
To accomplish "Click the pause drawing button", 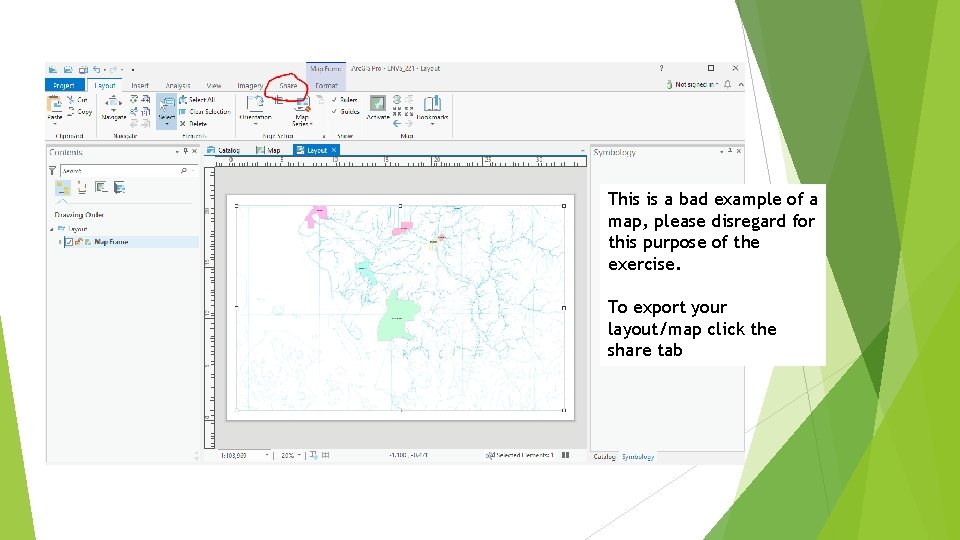I will pyautogui.click(x=565, y=455).
